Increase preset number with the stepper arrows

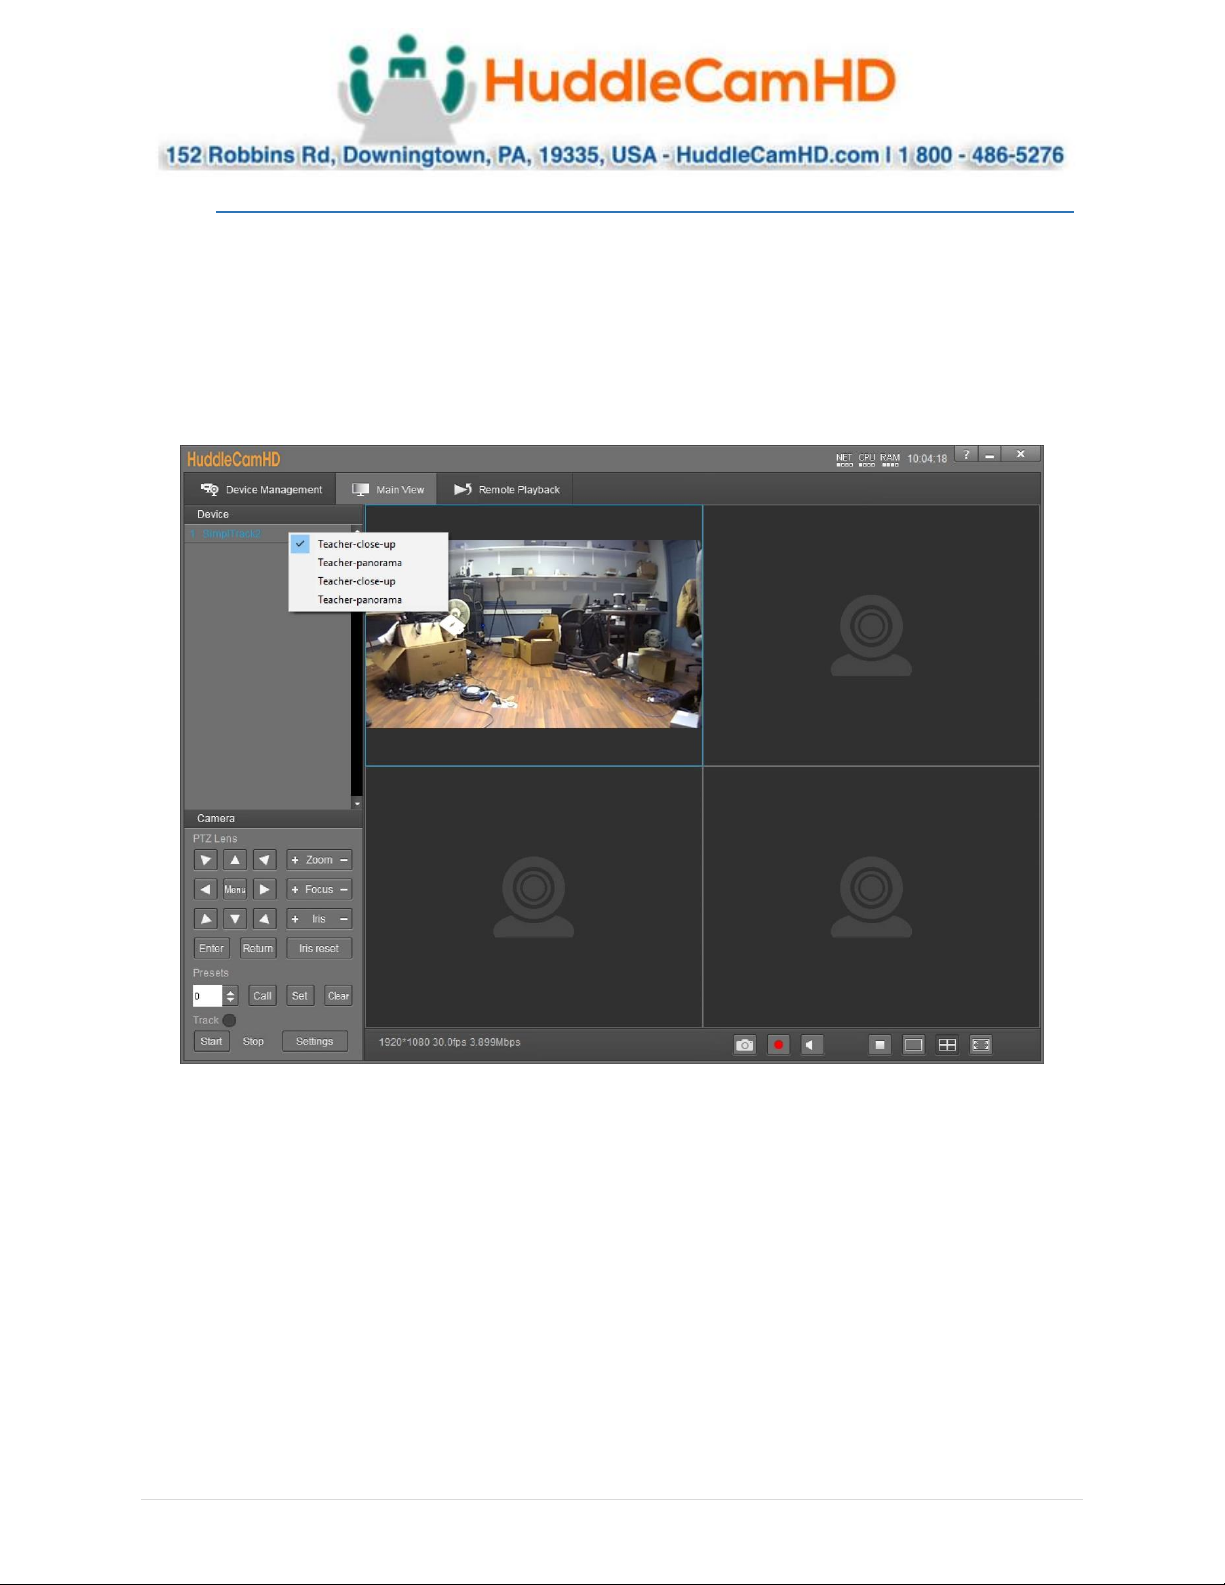click(231, 992)
